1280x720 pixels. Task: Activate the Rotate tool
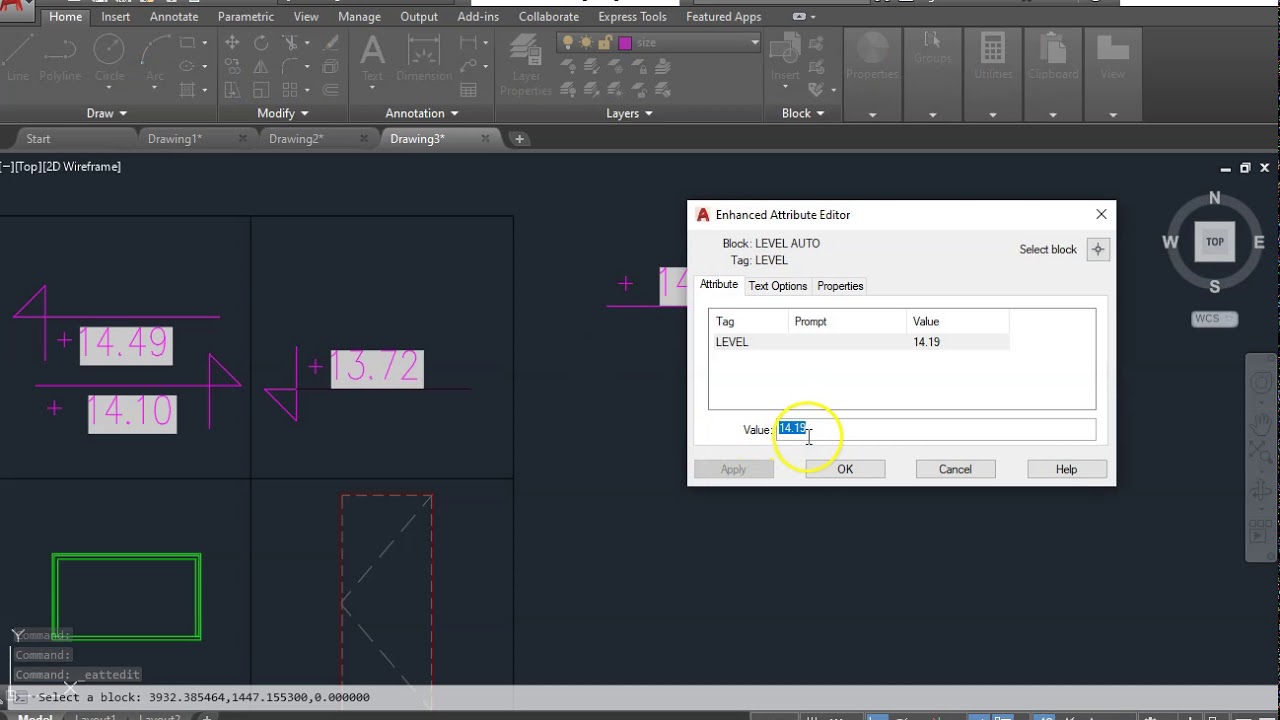tap(261, 43)
